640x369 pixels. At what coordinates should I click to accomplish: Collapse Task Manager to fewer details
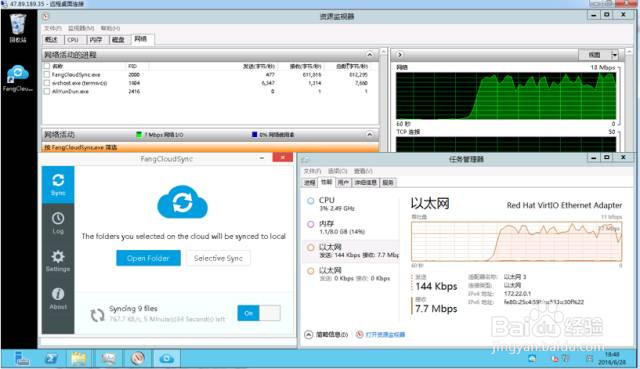(x=326, y=335)
